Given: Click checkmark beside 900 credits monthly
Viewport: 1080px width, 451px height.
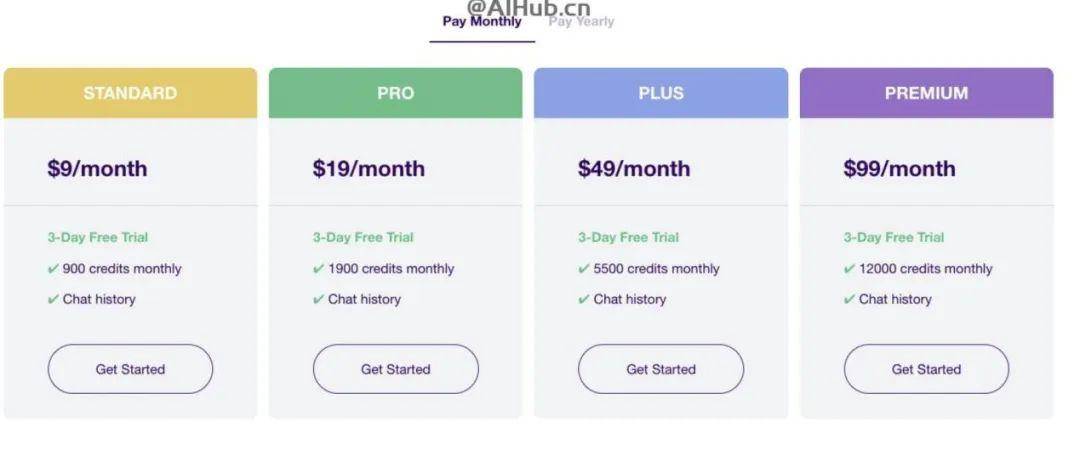Looking at the screenshot, I should click(53, 269).
